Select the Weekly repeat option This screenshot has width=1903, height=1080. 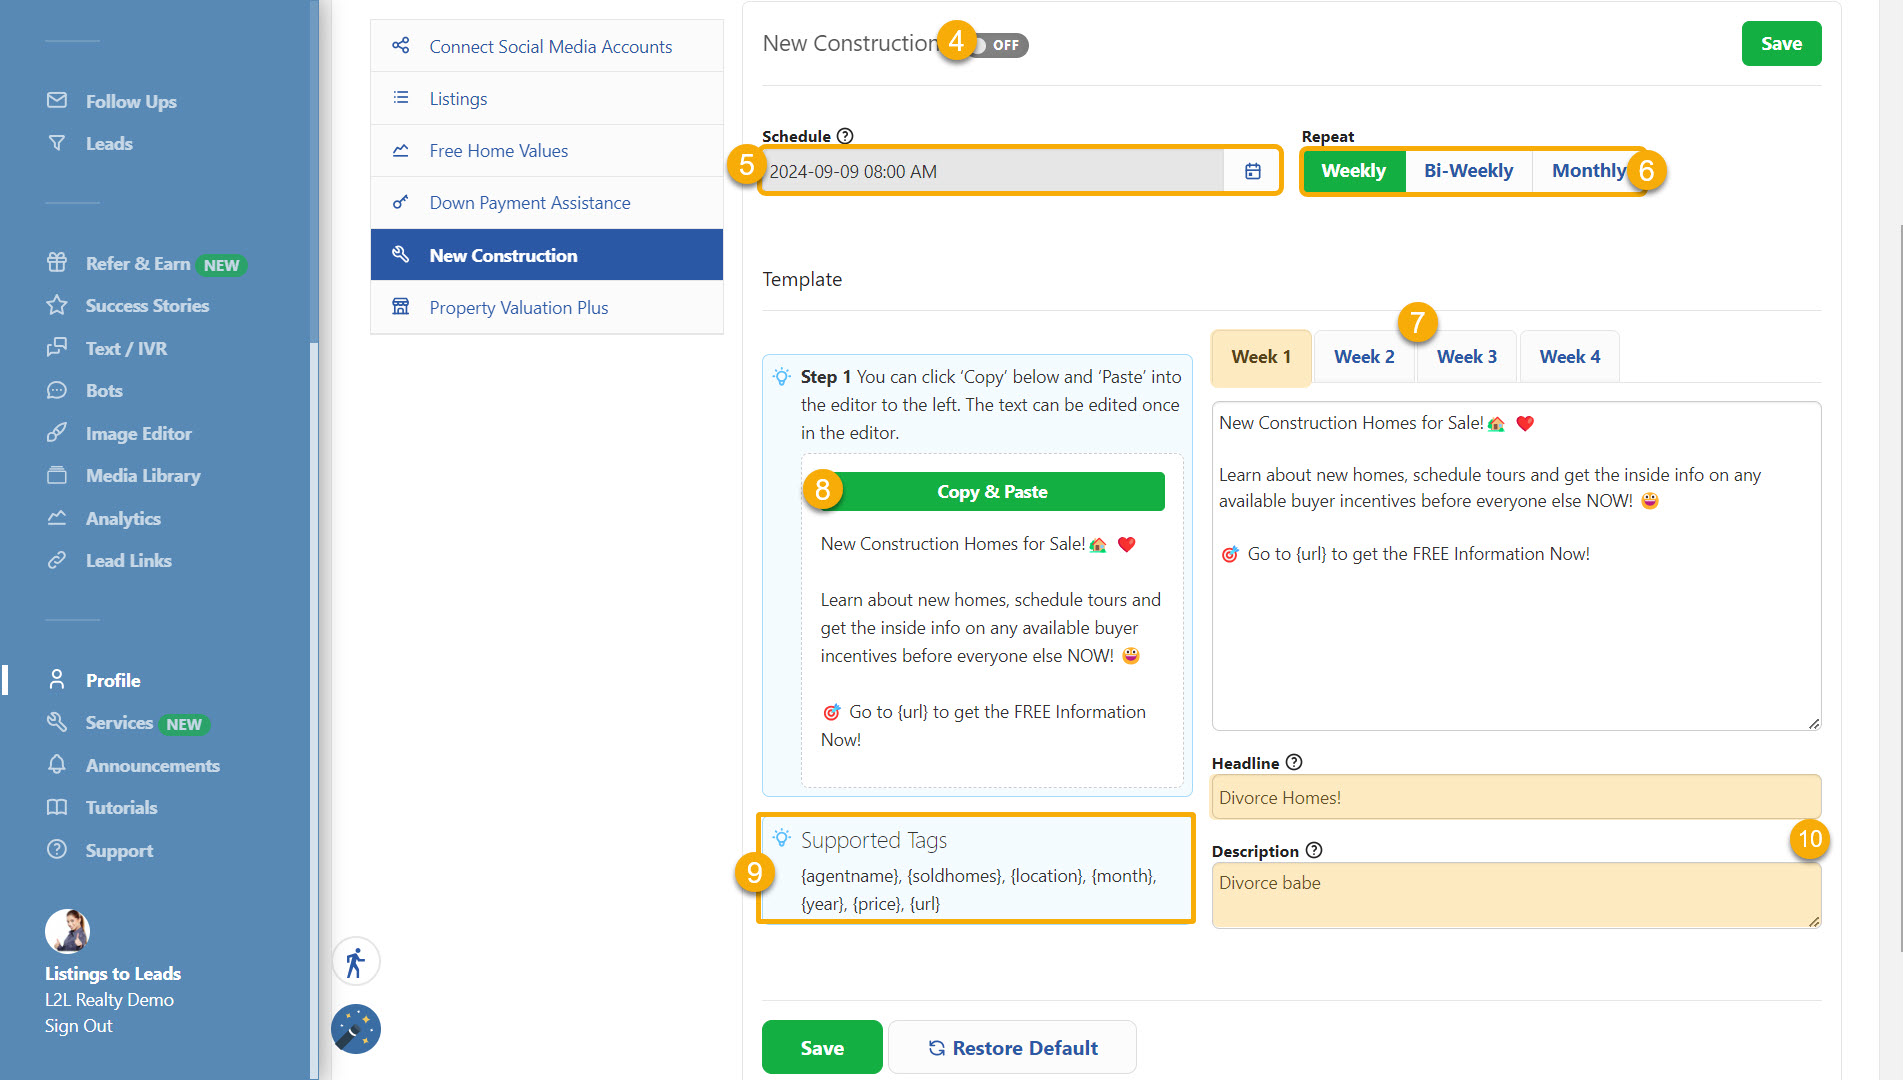(x=1353, y=171)
